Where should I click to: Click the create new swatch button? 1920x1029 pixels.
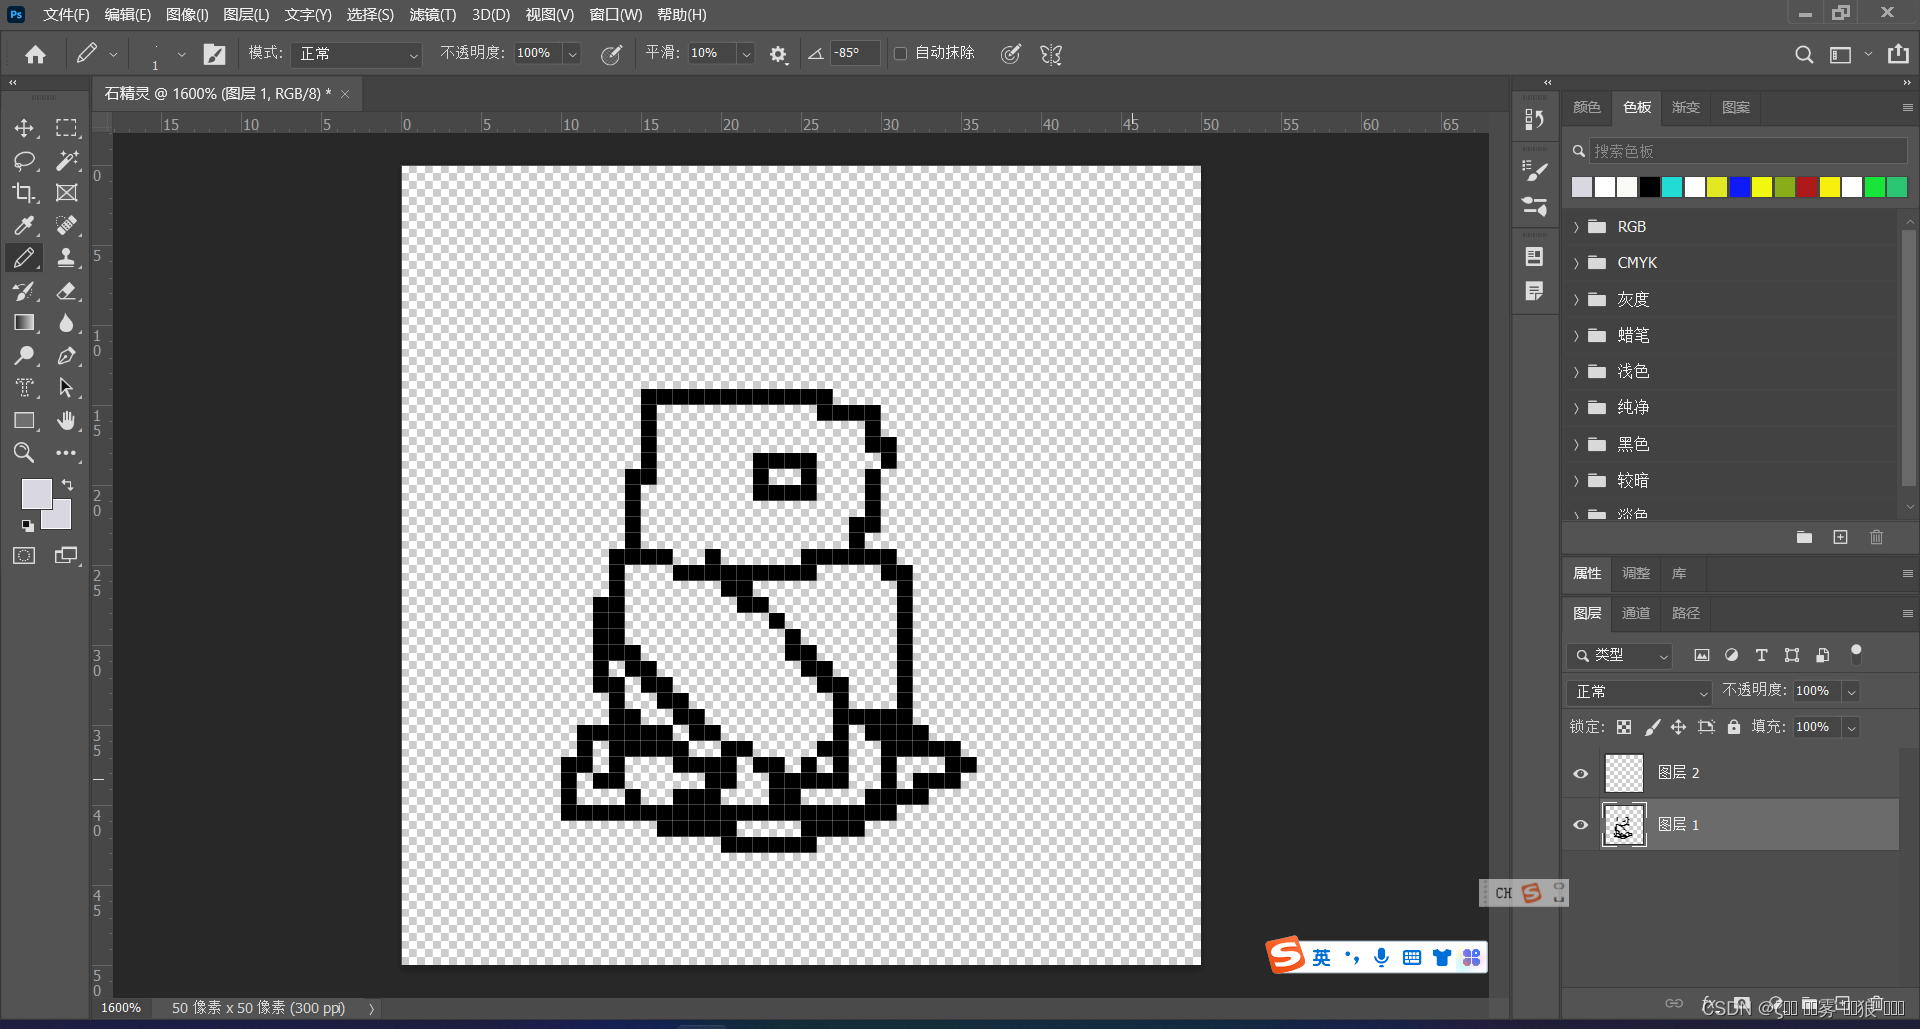click(1840, 537)
